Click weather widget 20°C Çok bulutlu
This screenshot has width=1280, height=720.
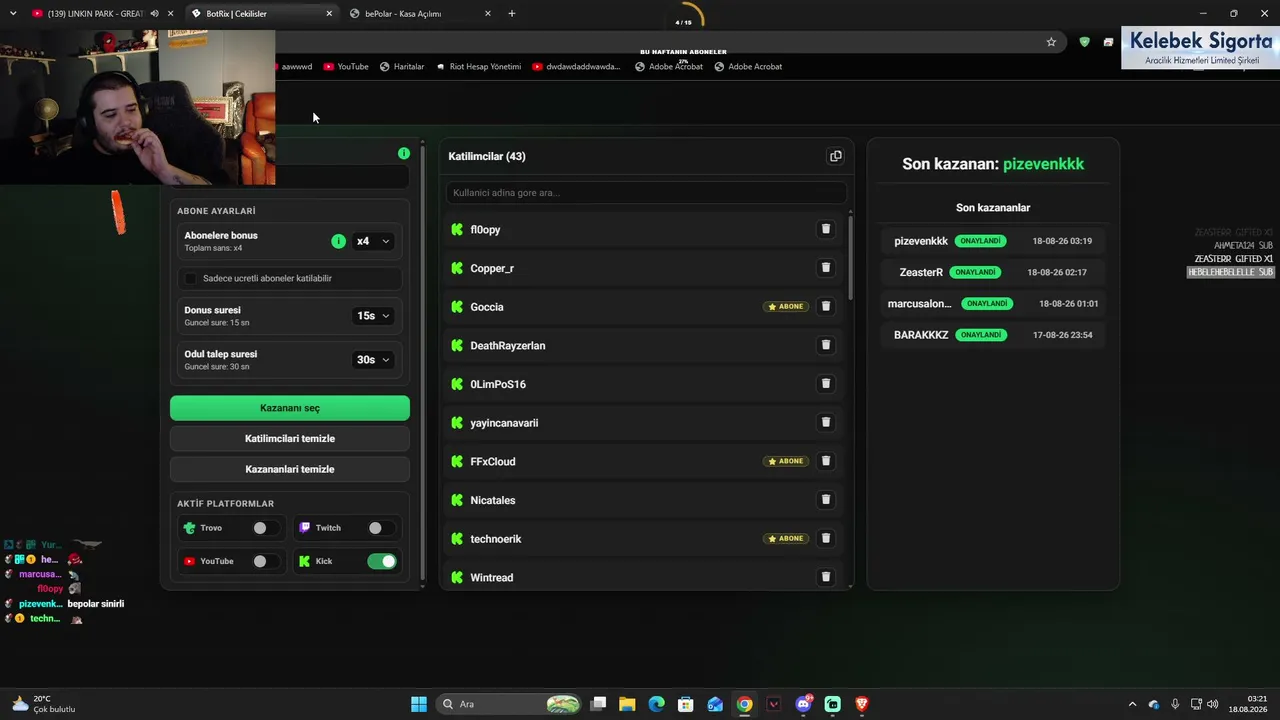[x=43, y=704]
